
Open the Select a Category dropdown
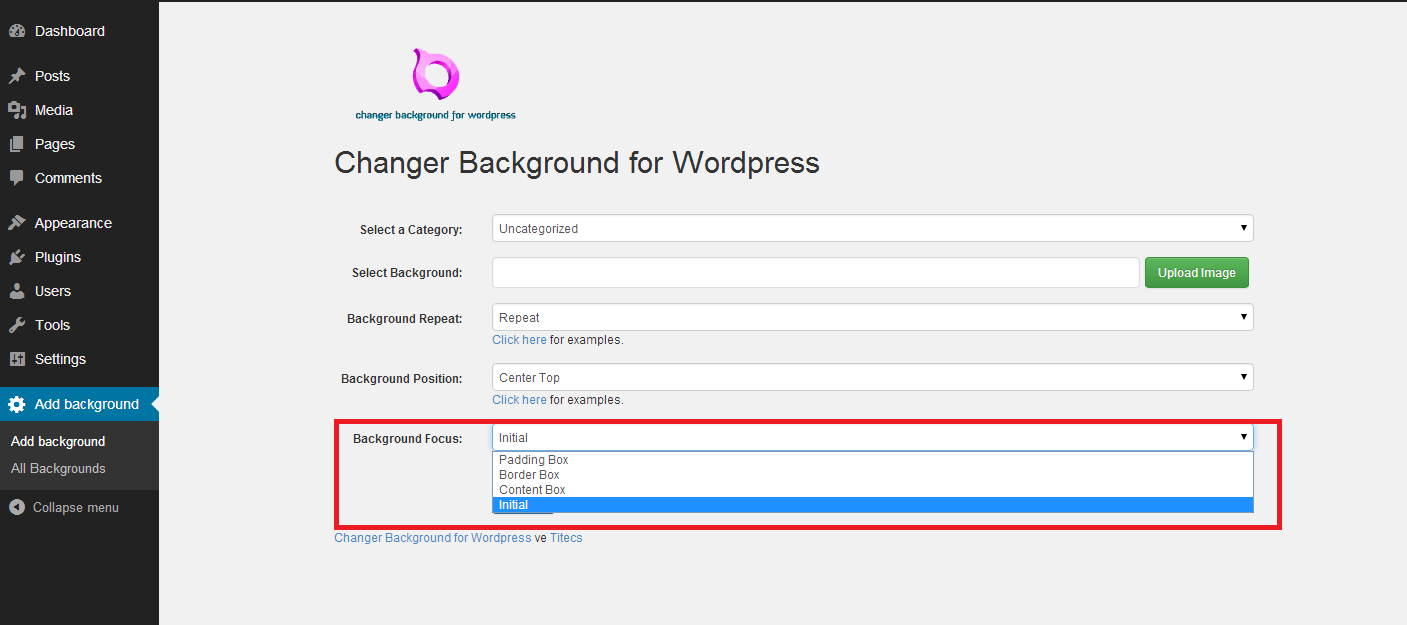pyautogui.click(x=872, y=228)
